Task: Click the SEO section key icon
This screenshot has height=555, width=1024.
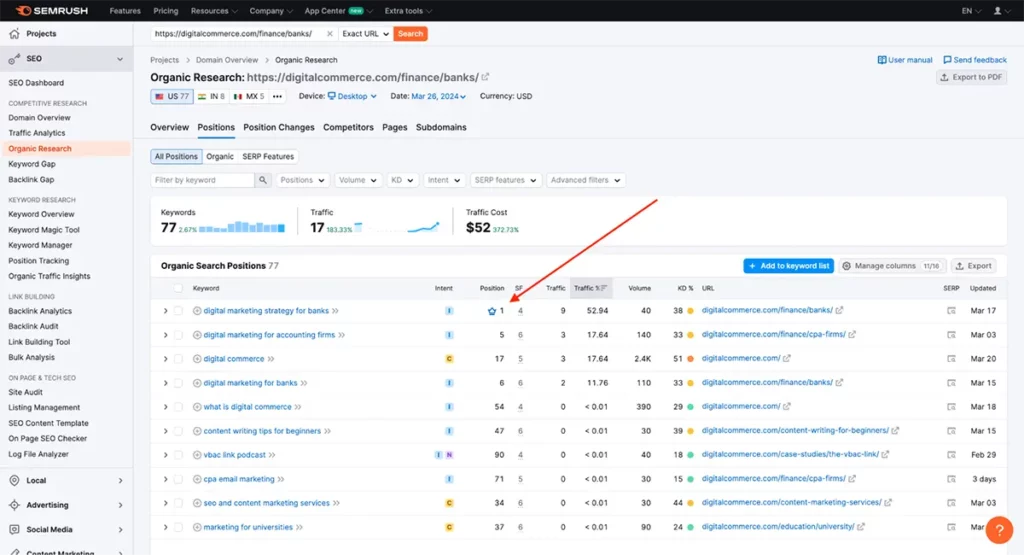Action: click(x=14, y=59)
